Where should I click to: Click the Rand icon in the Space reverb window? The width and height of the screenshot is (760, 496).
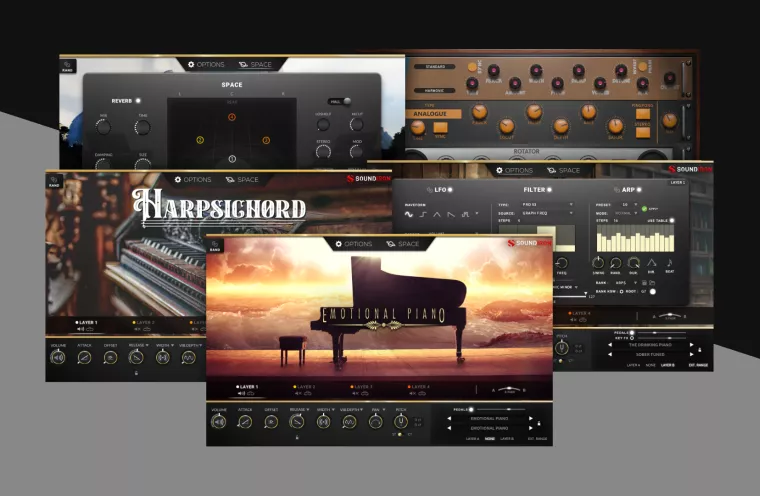[x=67, y=66]
